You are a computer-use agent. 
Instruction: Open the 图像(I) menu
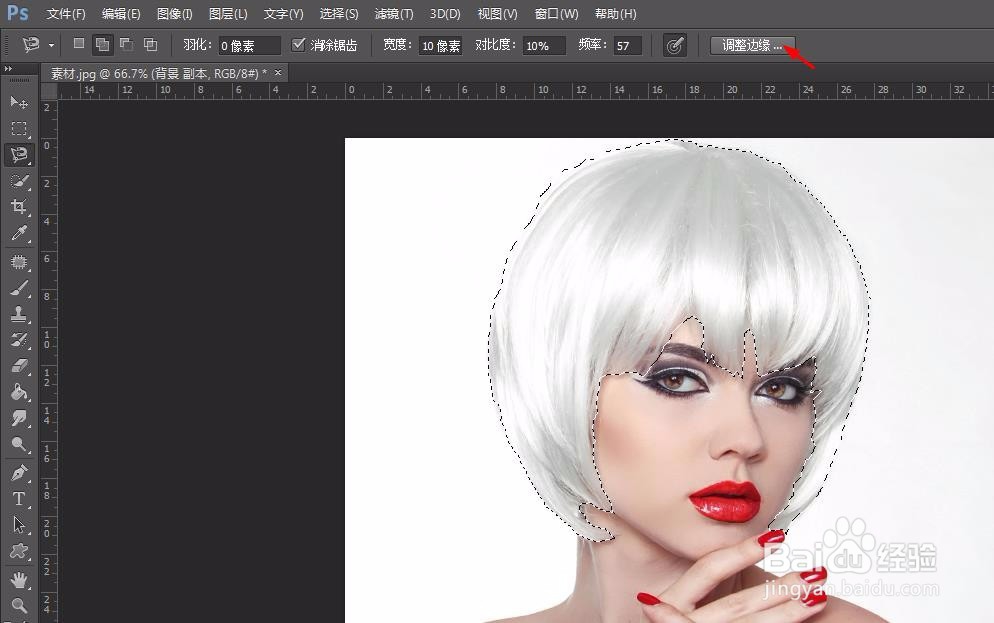[174, 13]
